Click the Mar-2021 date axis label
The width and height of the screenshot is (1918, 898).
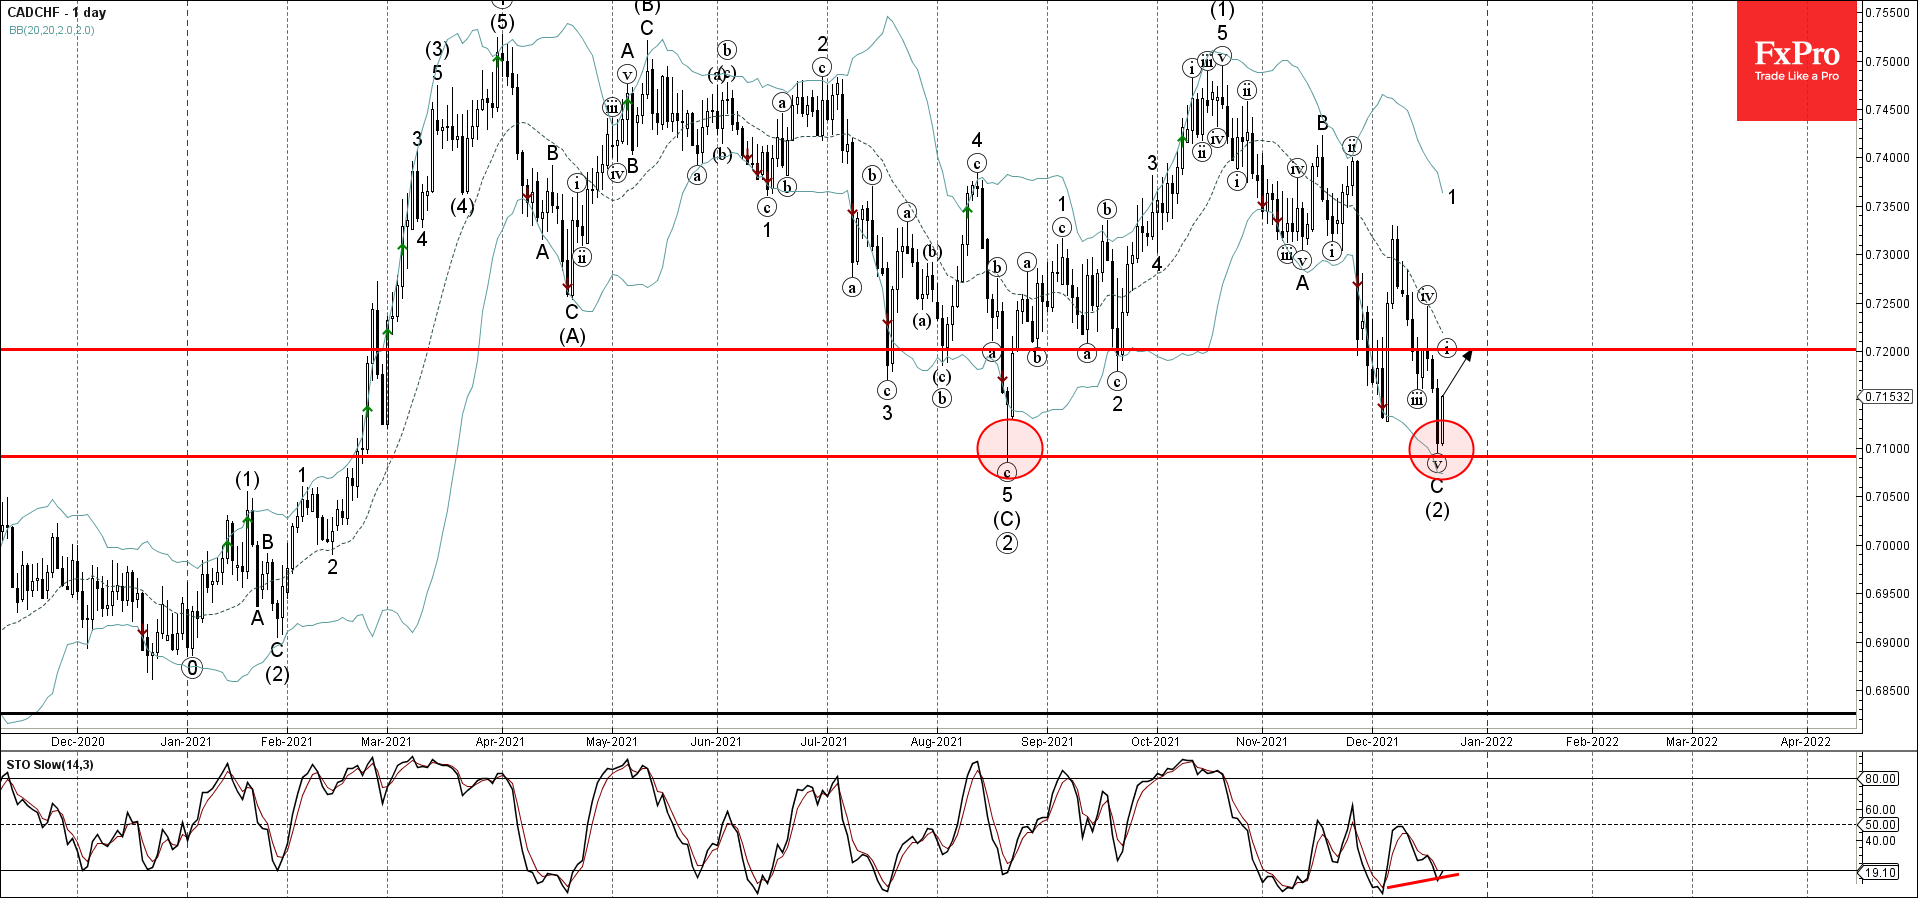coord(386,742)
